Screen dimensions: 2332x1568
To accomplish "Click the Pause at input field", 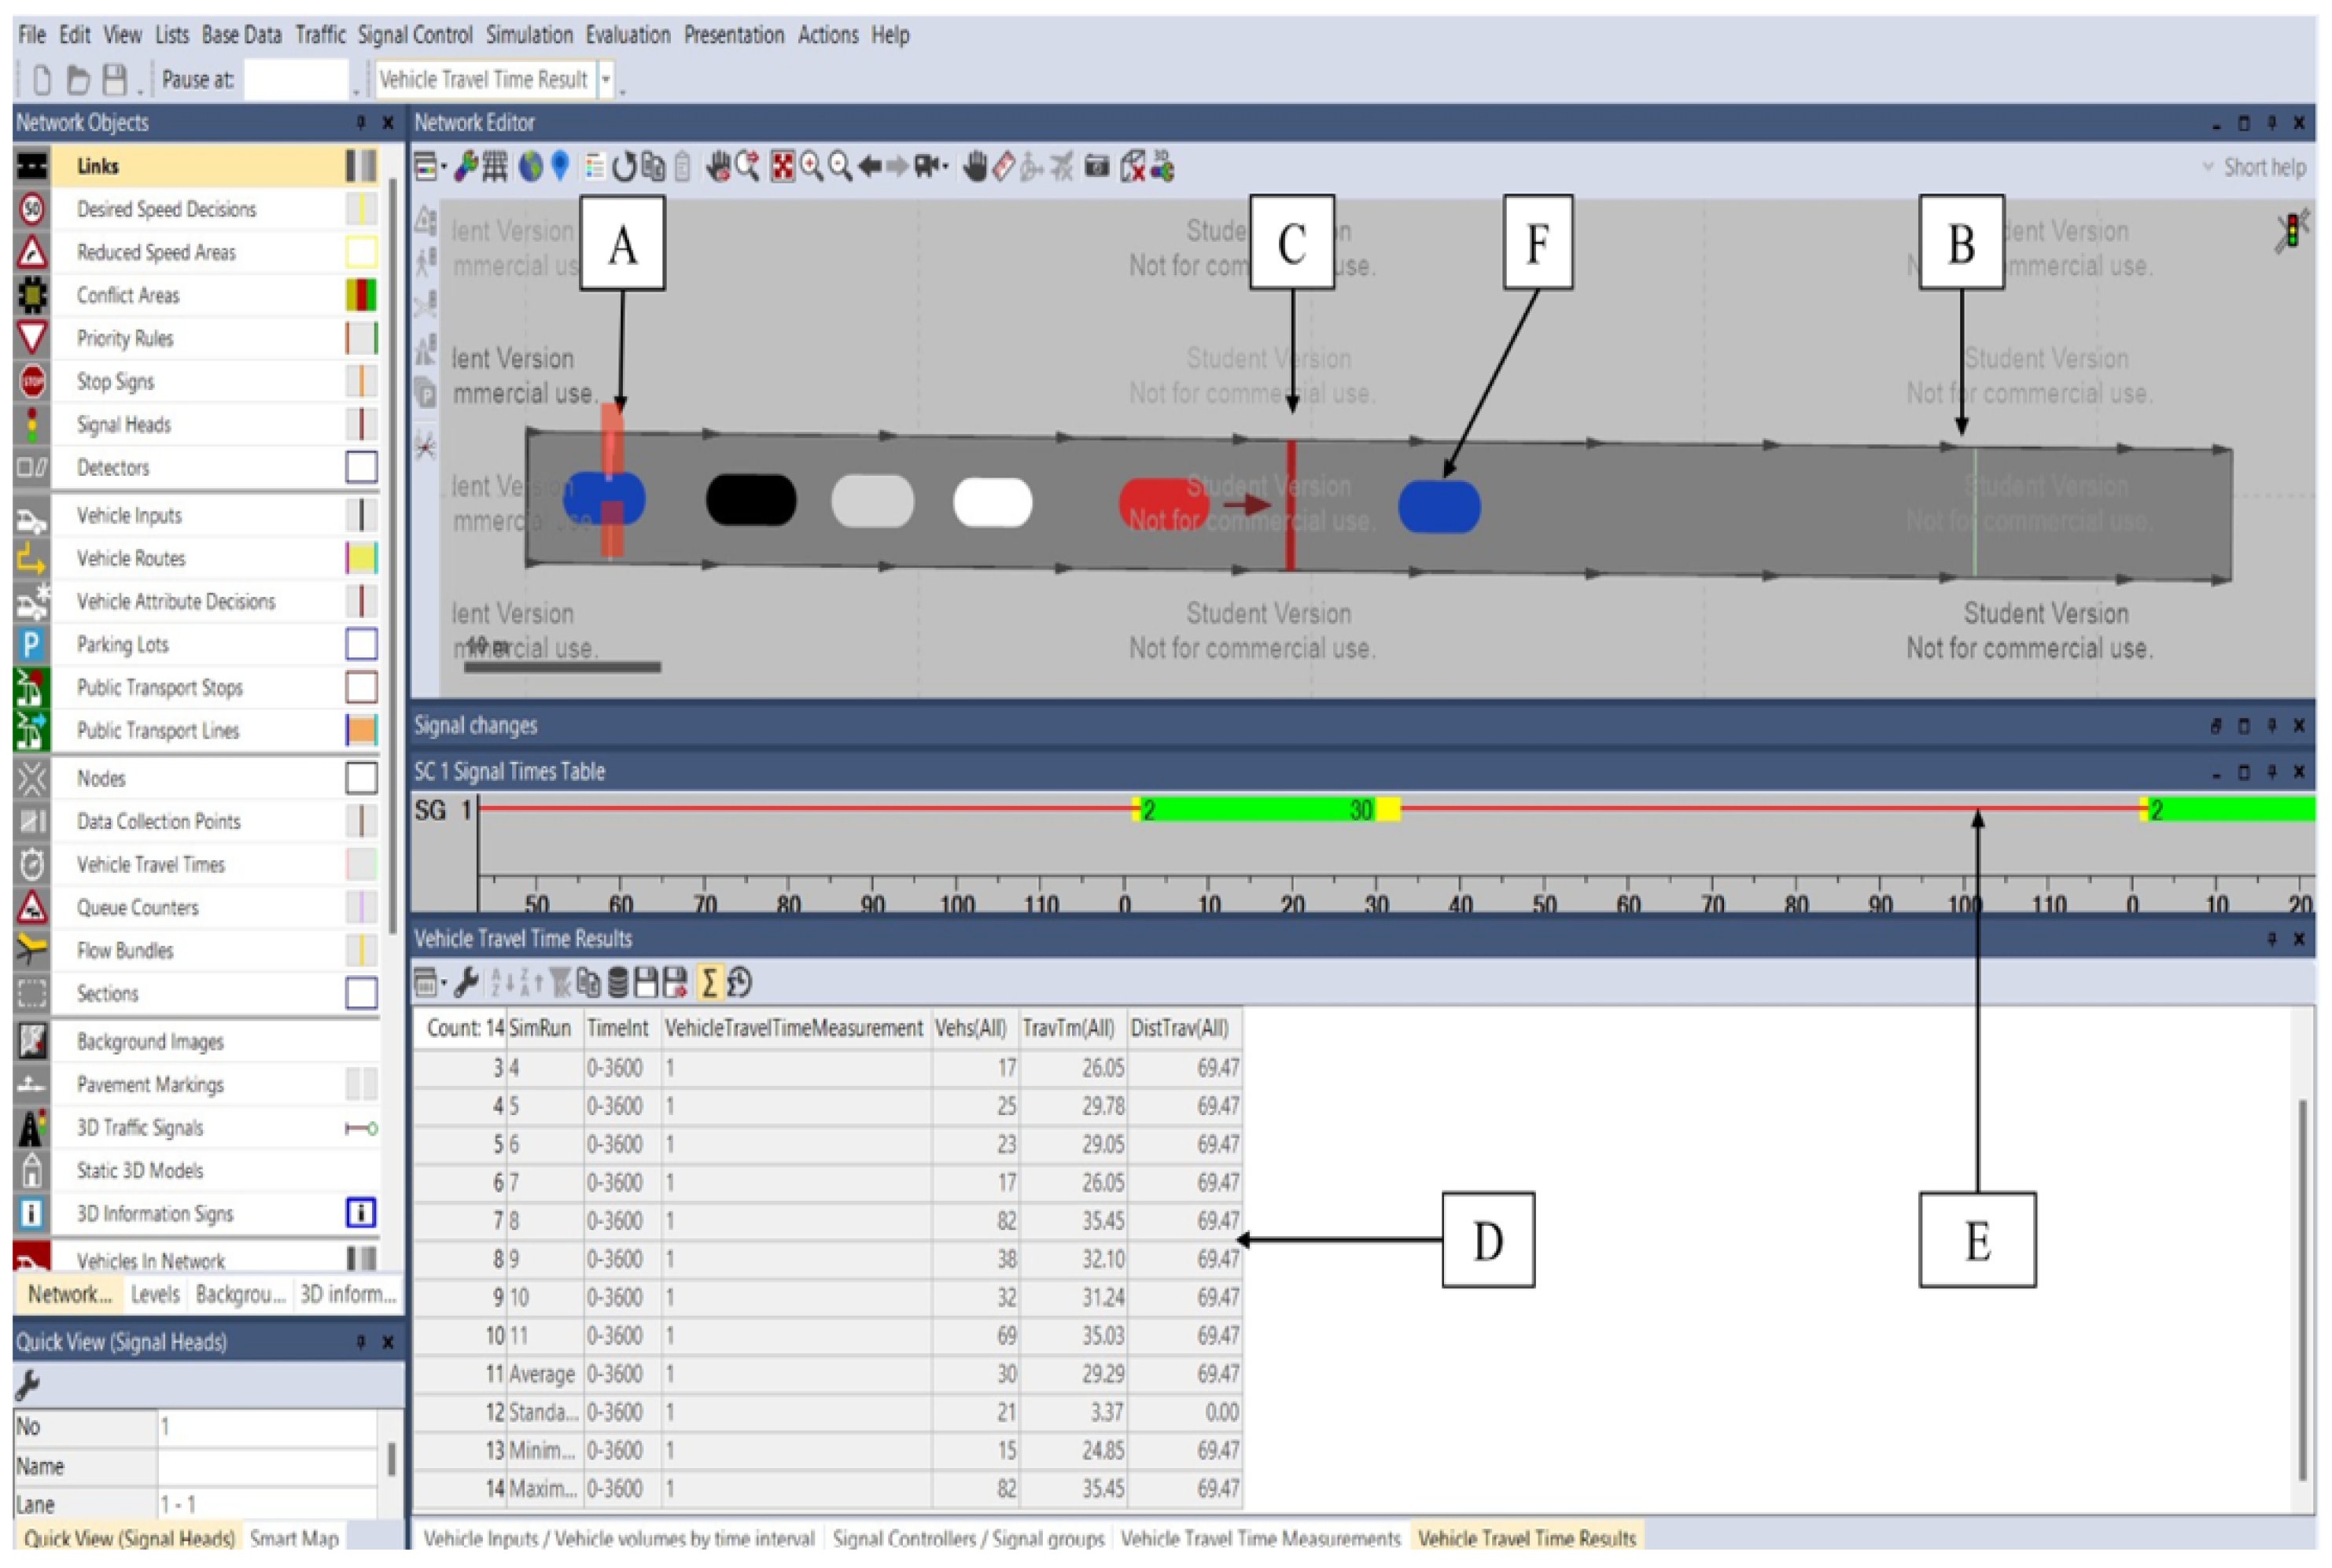I will pos(295,79).
